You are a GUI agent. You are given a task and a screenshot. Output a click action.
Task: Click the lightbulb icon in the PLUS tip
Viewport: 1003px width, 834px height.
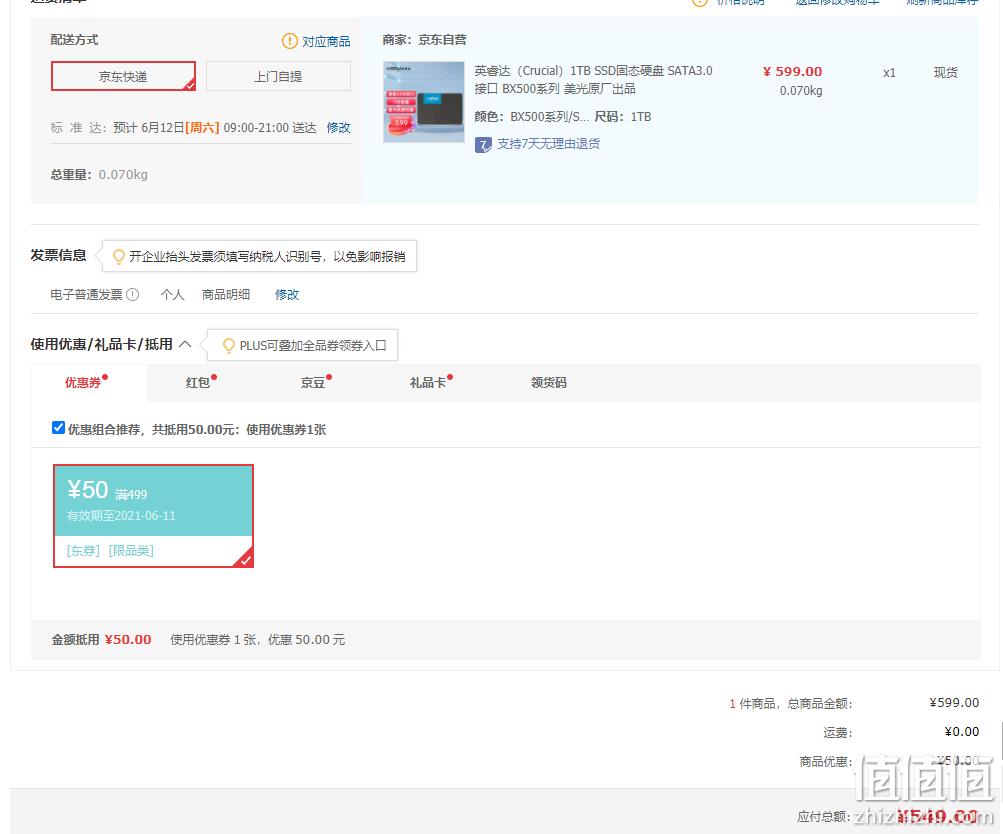(x=228, y=346)
